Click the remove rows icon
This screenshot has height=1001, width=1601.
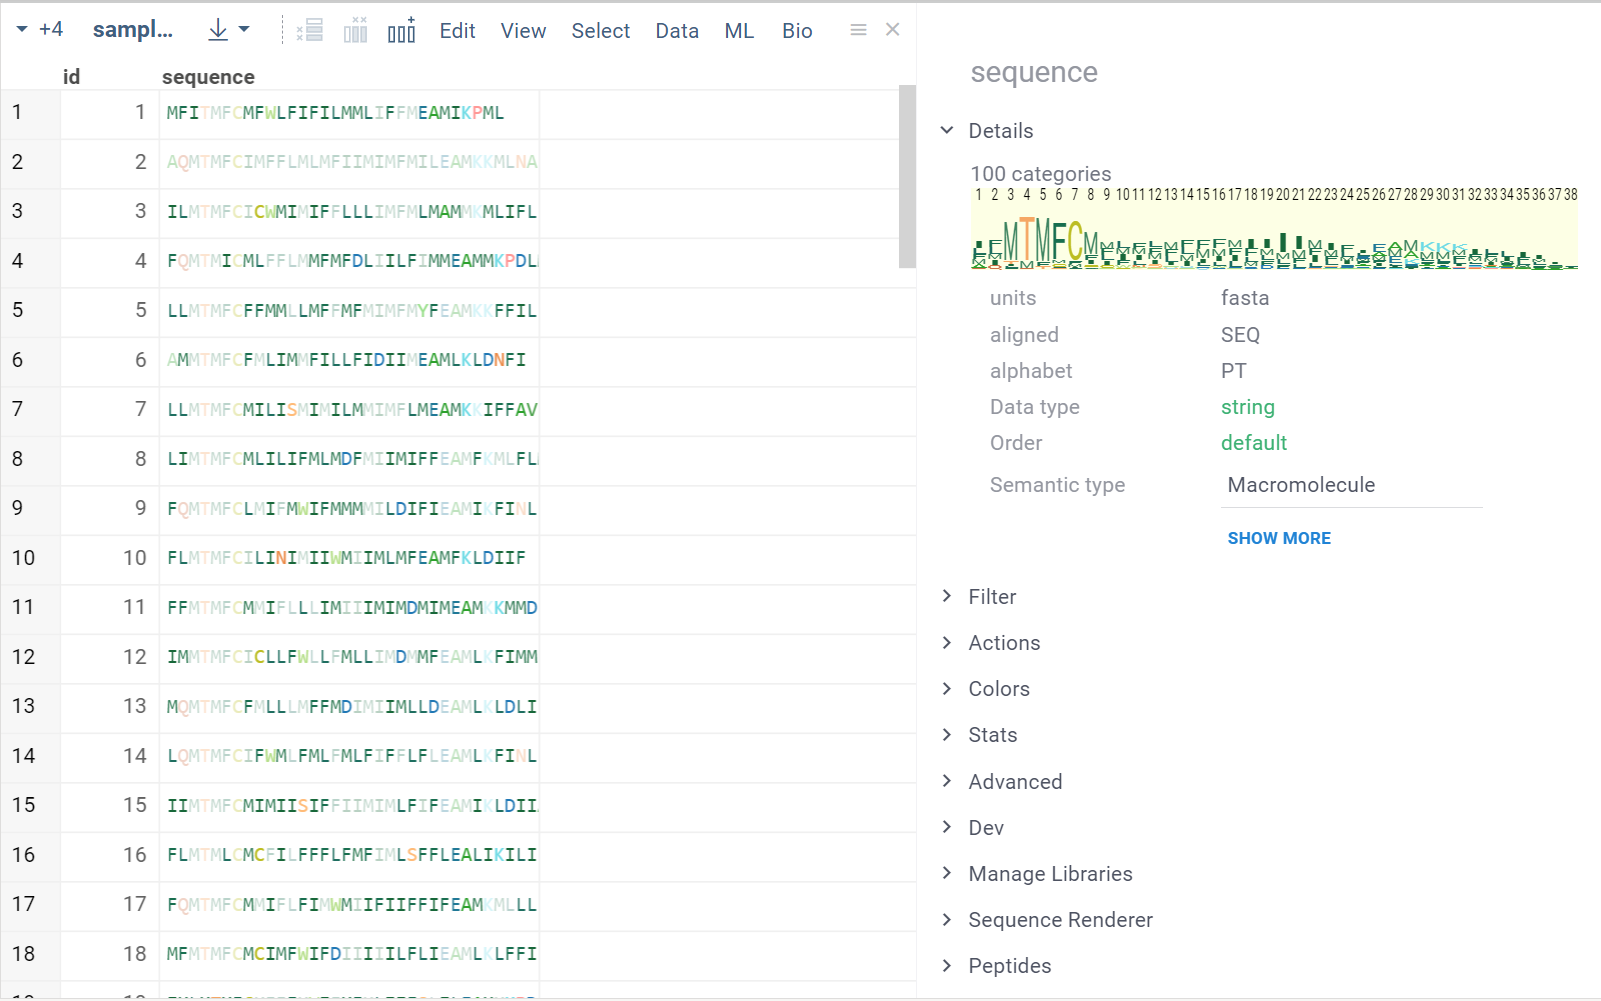(x=310, y=31)
